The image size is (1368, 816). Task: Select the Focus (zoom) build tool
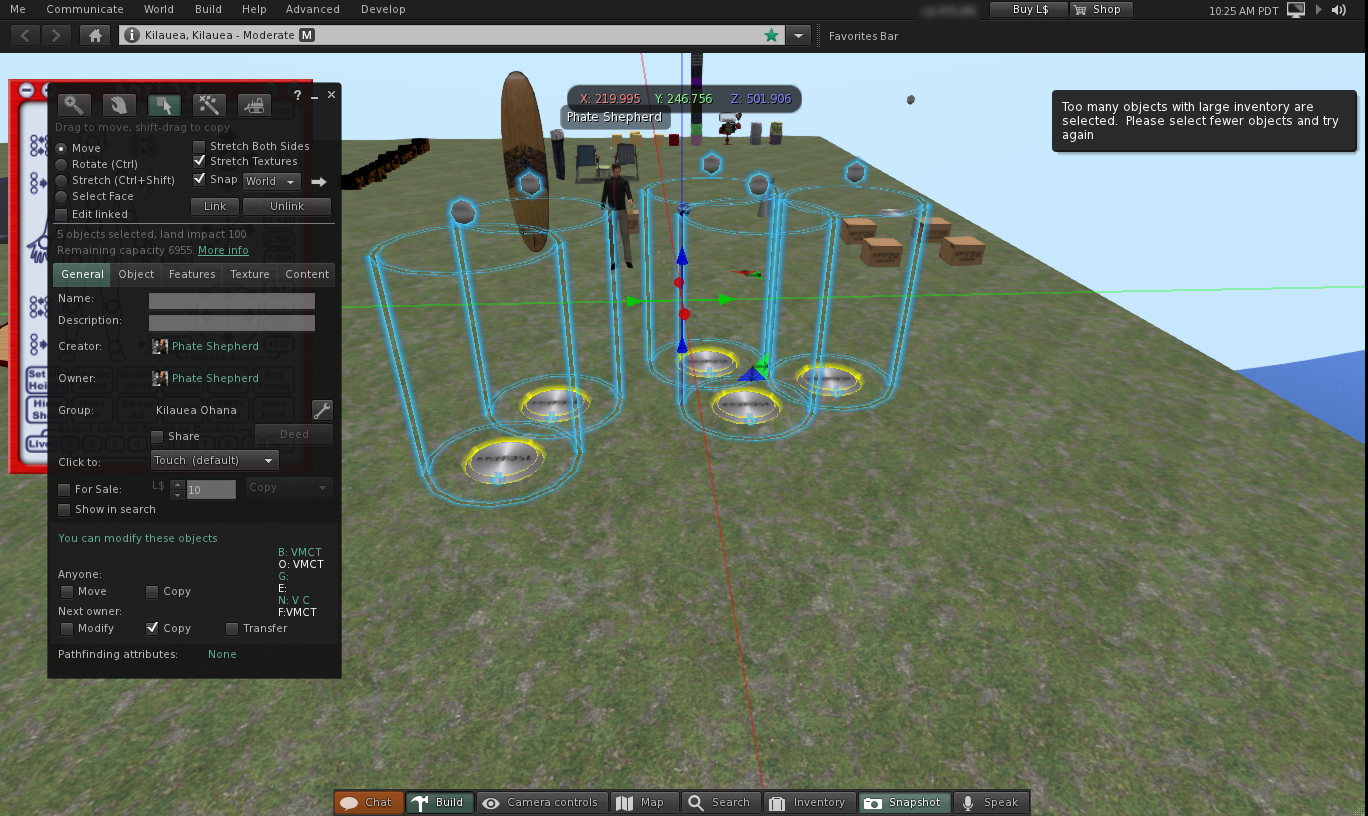[x=74, y=105]
